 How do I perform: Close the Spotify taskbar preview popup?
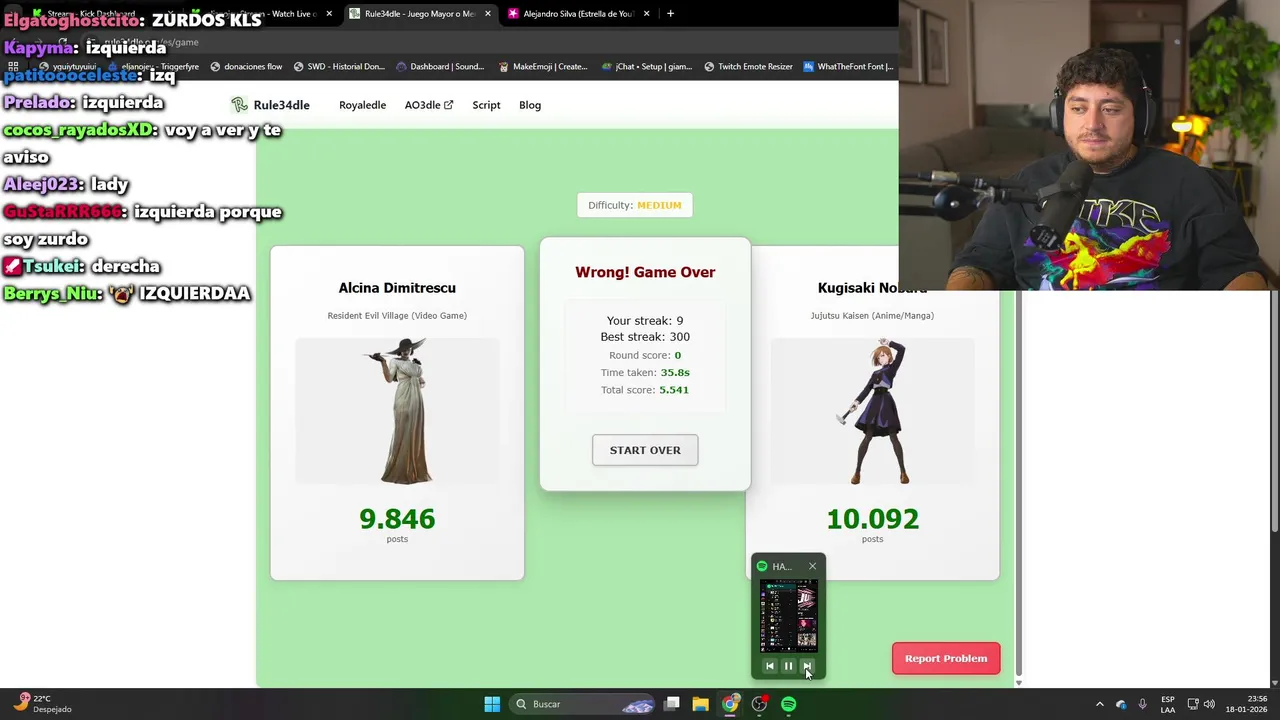(812, 566)
